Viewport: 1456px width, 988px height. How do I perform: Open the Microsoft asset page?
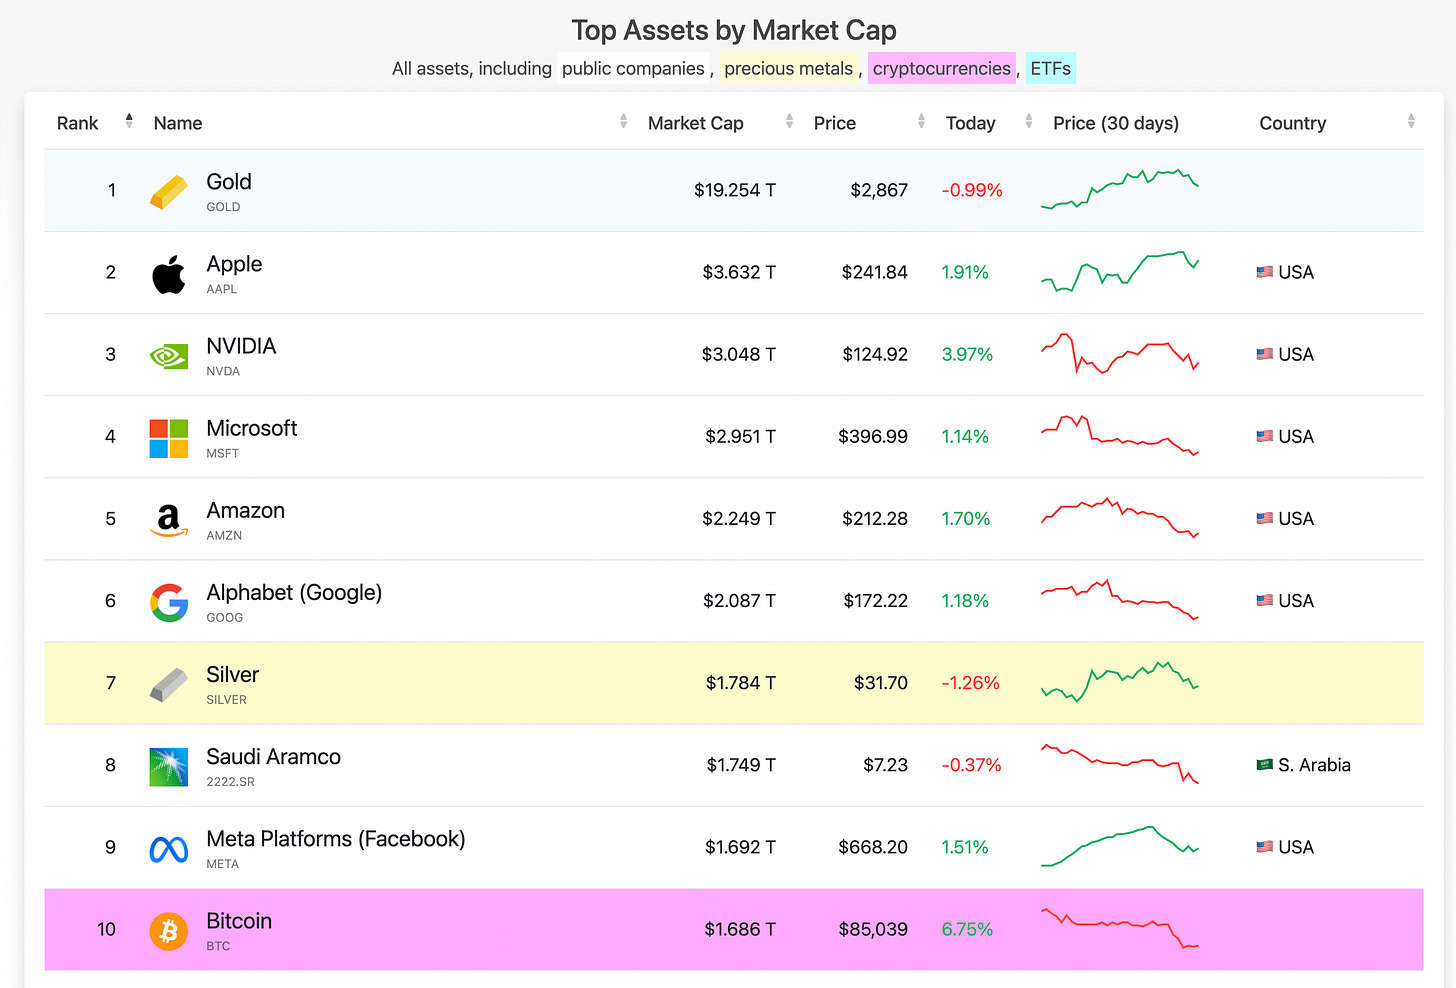tap(252, 428)
